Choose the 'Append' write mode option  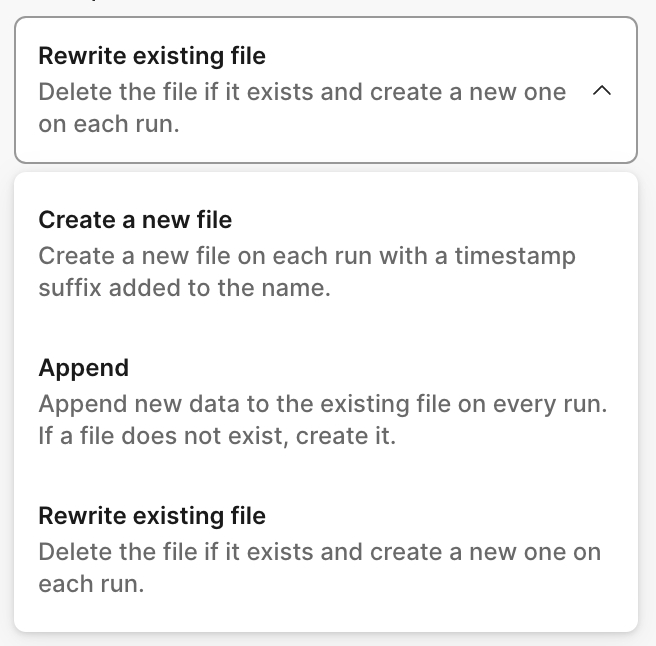[x=325, y=402]
